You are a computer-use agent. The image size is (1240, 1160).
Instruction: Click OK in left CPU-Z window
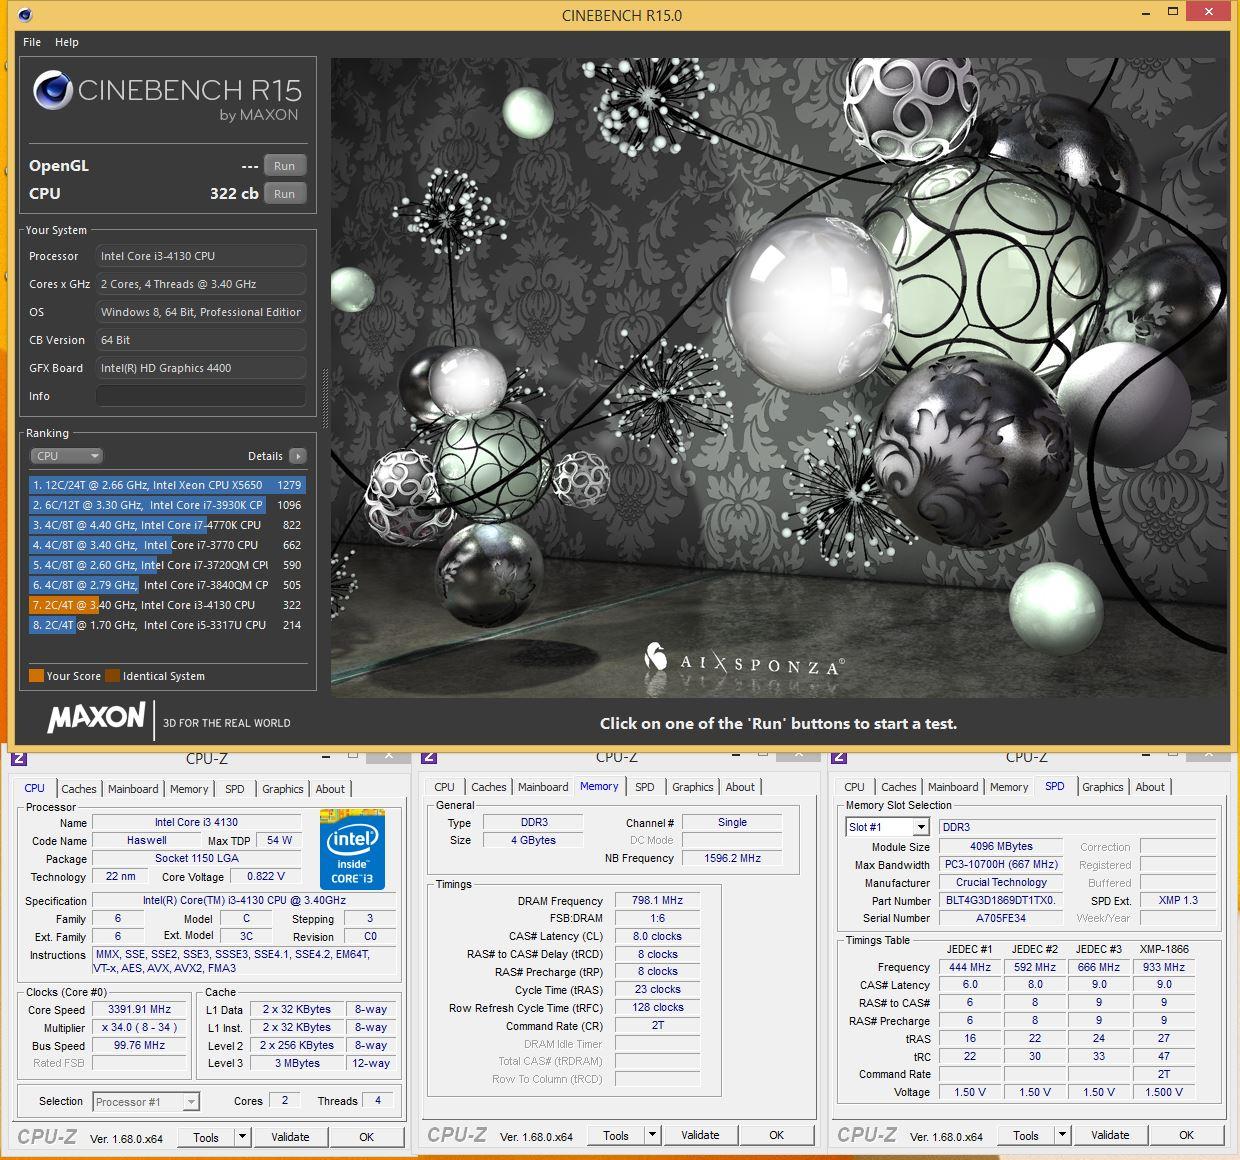point(367,1137)
